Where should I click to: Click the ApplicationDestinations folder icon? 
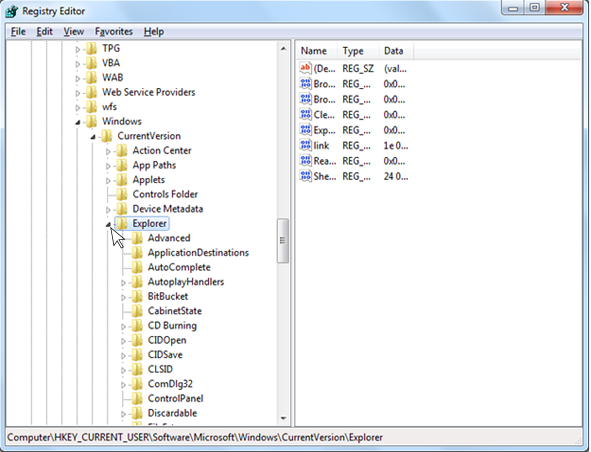coord(137,253)
